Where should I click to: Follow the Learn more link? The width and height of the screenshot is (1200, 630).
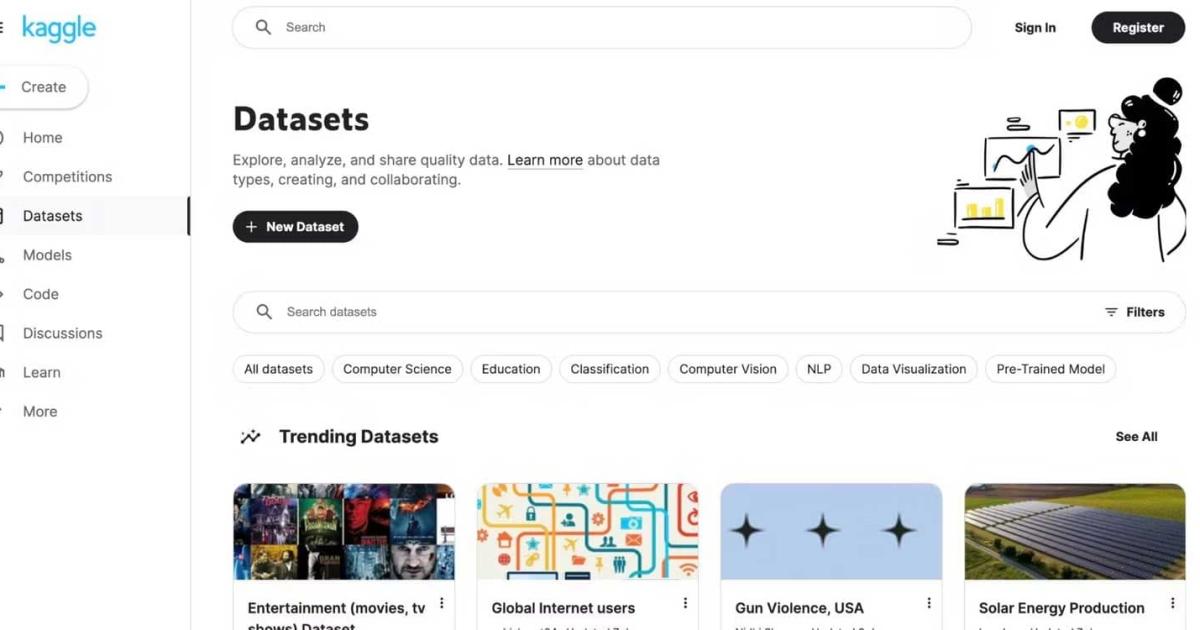click(545, 160)
